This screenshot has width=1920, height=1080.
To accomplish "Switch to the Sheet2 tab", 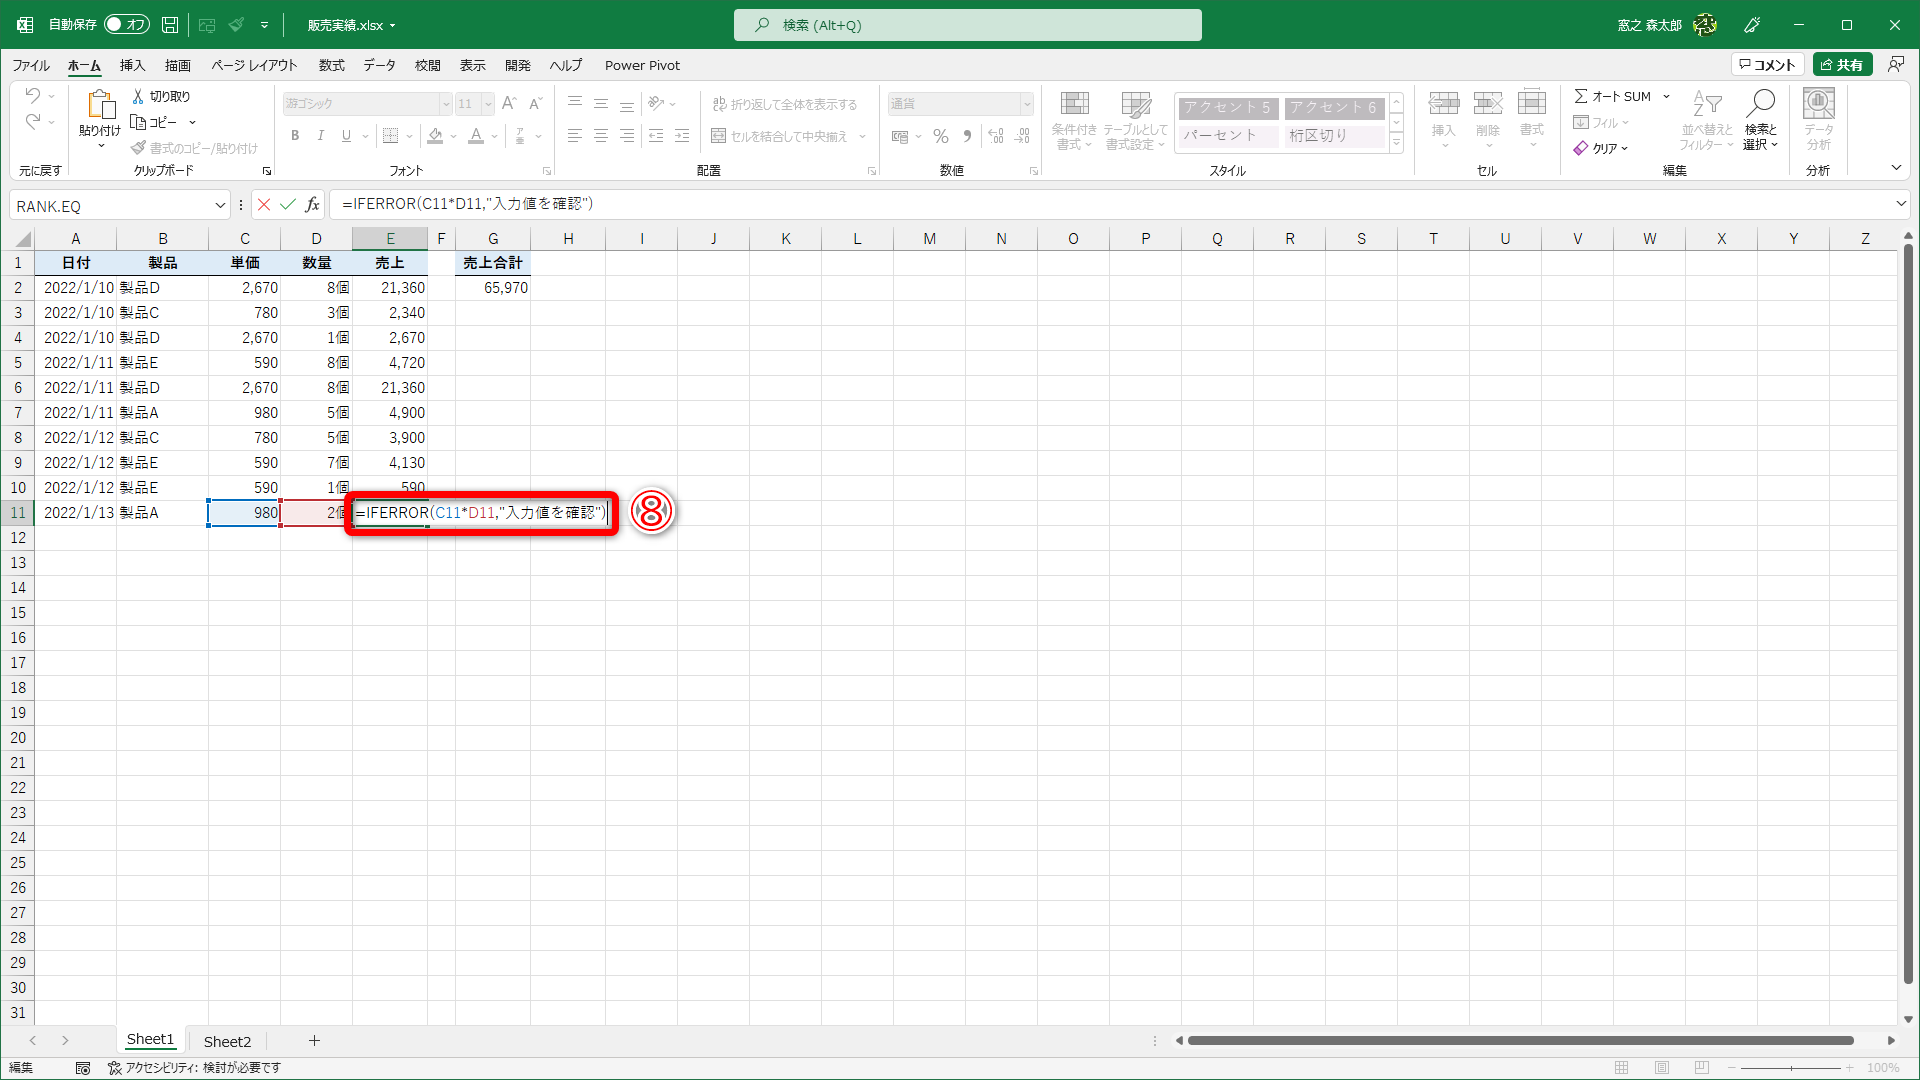I will click(x=227, y=1041).
